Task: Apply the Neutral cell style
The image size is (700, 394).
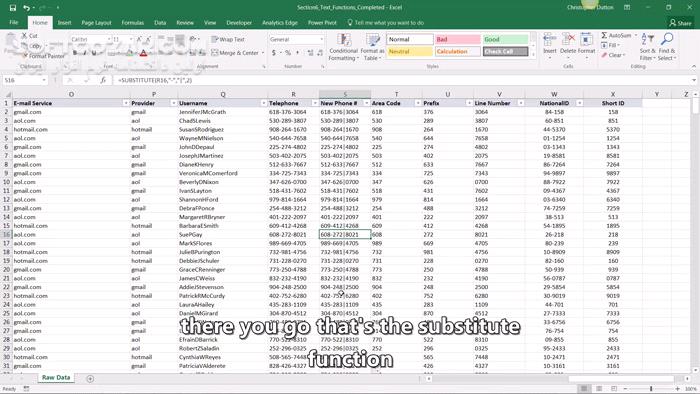Action: click(409, 51)
